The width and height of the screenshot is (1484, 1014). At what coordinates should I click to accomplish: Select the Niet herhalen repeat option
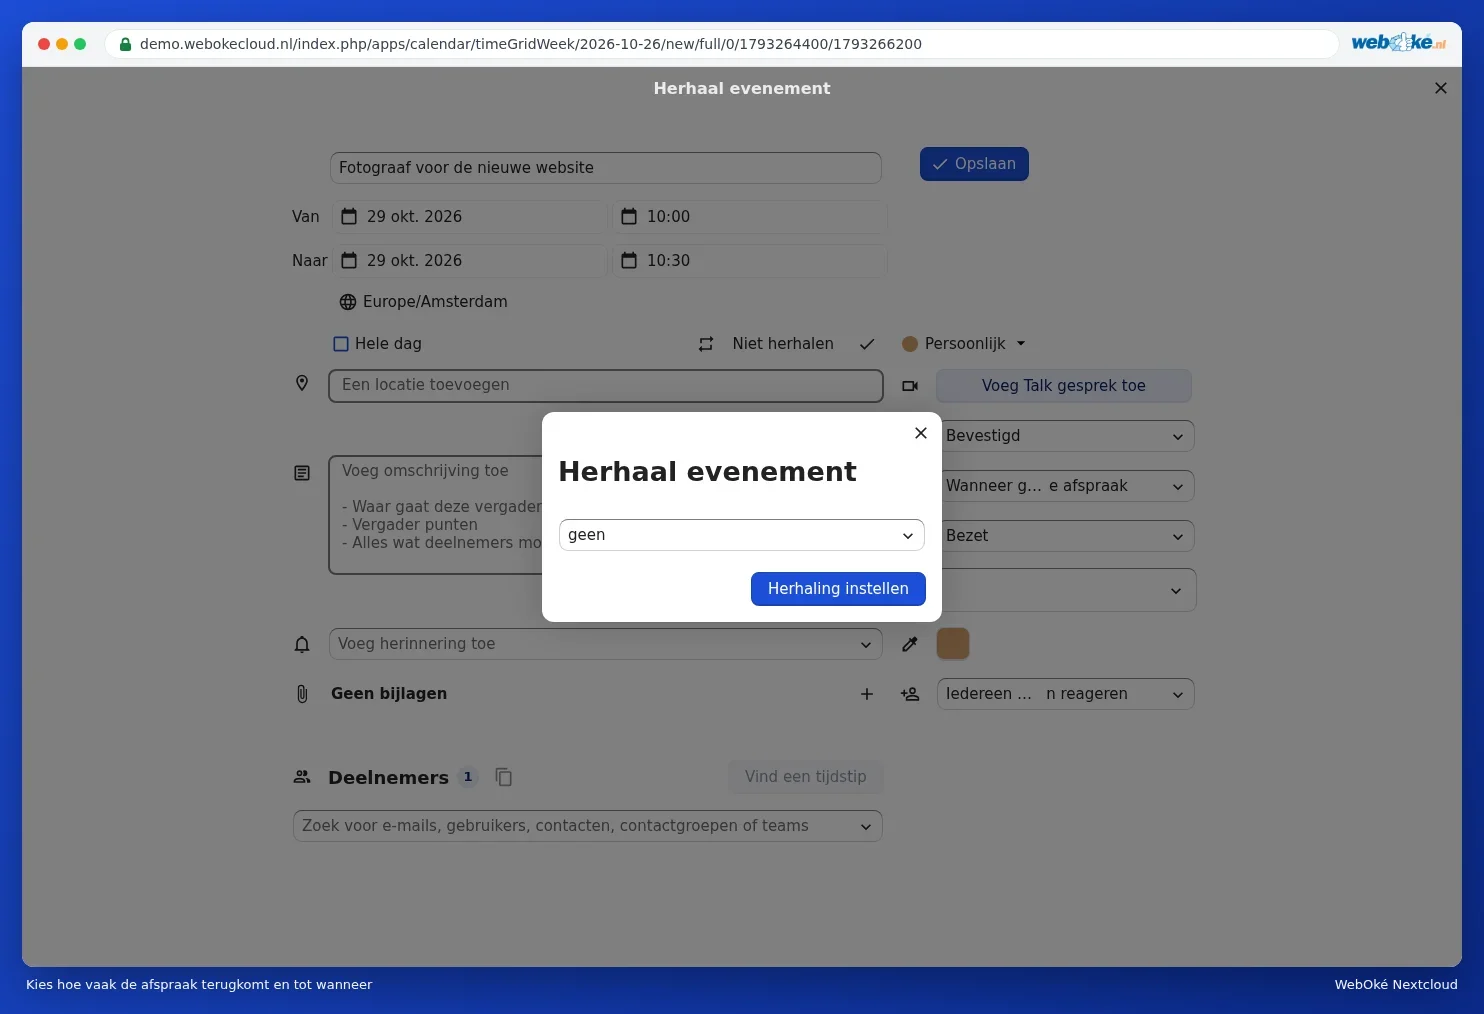tap(783, 344)
